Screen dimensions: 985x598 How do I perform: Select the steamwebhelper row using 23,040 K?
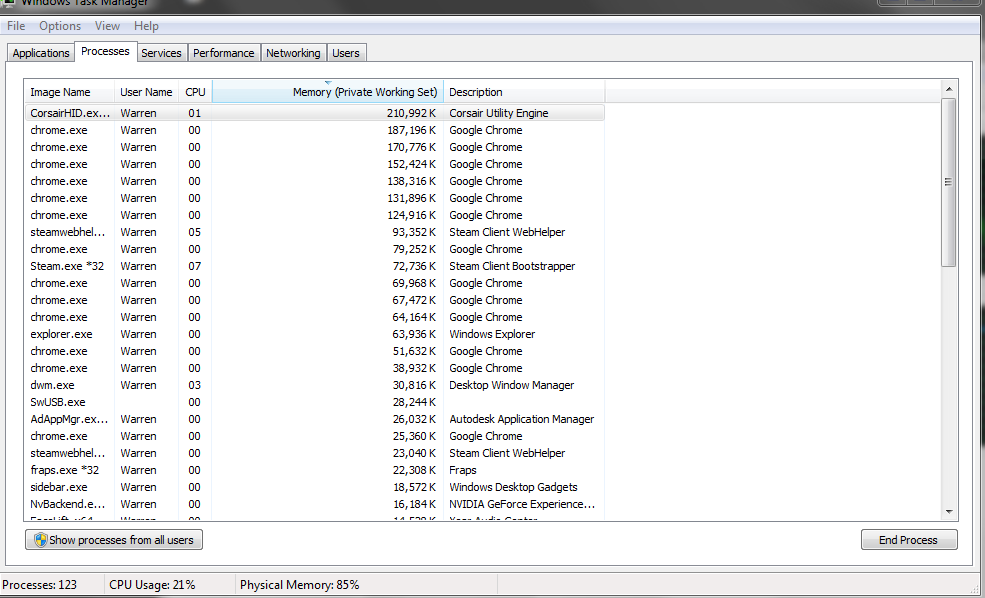click(x=315, y=452)
